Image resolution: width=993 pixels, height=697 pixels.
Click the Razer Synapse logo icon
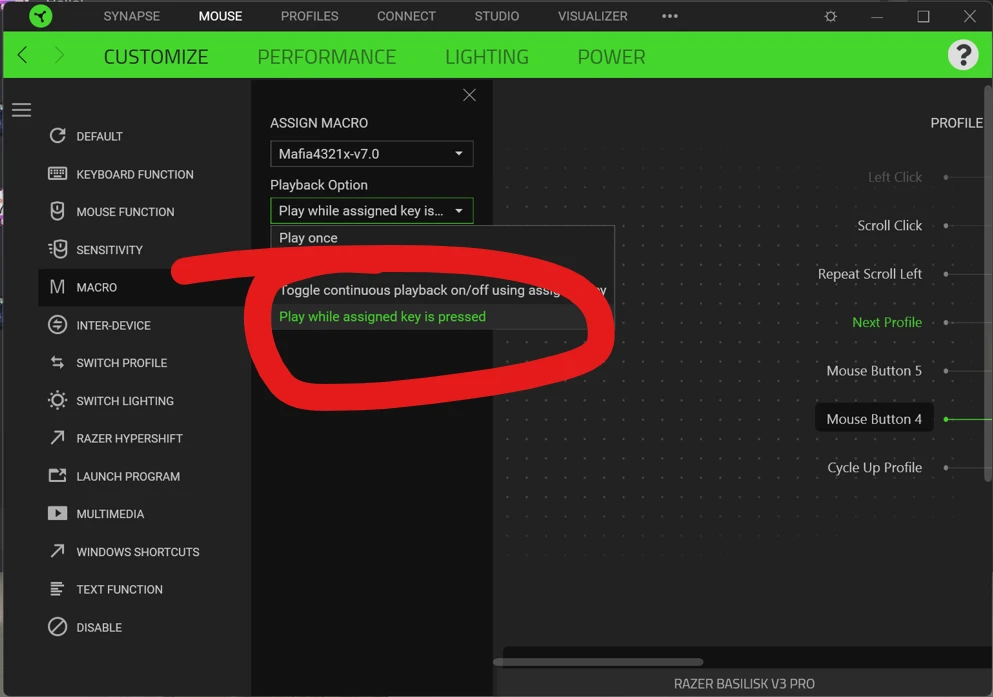click(41, 16)
